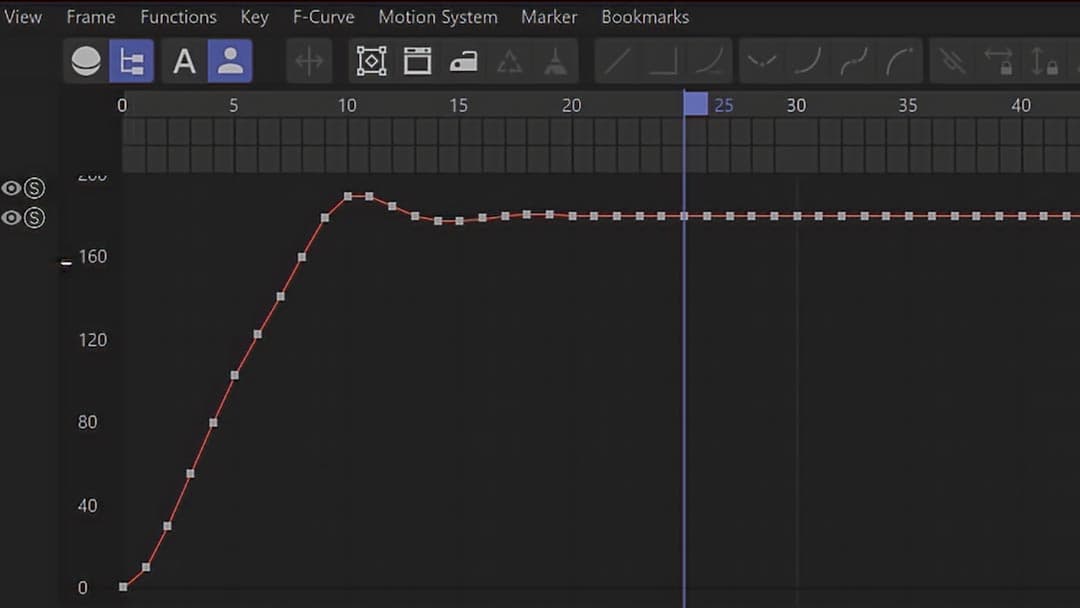Image resolution: width=1080 pixels, height=608 pixels.
Task: Click the window frame toolbar icon
Action: pos(417,62)
